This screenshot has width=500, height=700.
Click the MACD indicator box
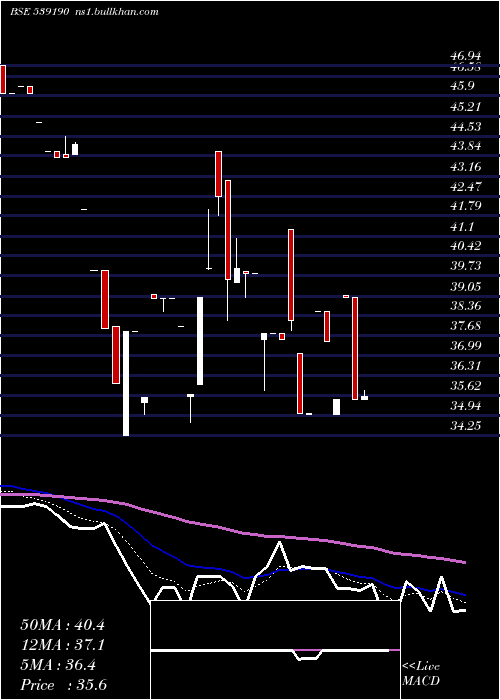click(x=275, y=650)
